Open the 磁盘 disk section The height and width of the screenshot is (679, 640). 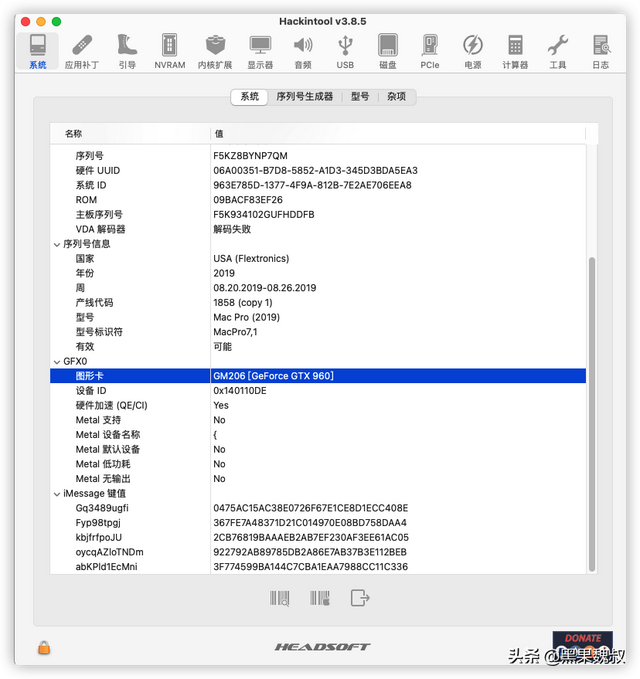click(x=388, y=51)
